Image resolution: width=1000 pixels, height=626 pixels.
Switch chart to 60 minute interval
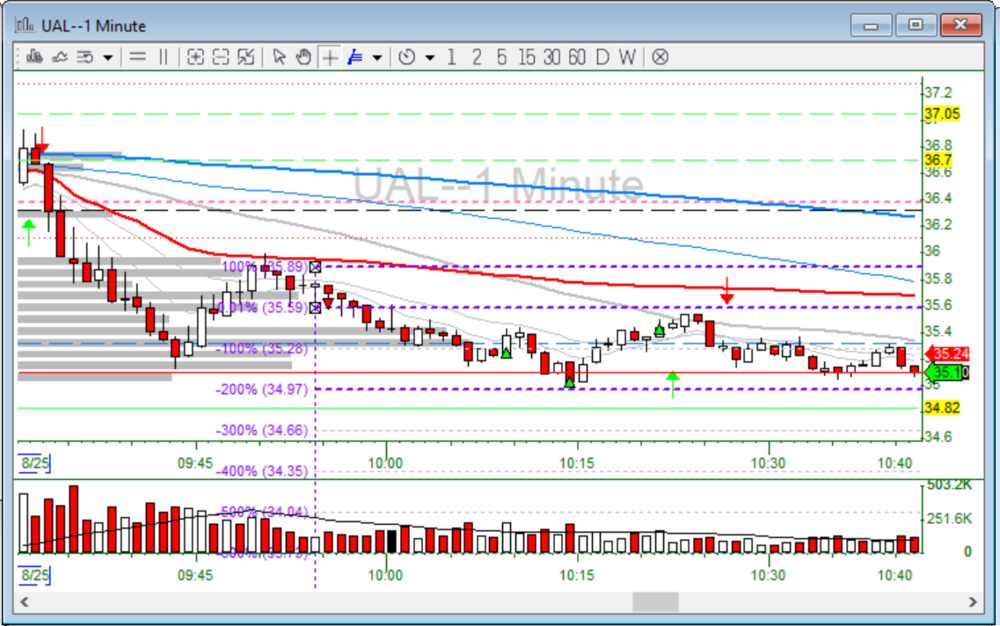pyautogui.click(x=576, y=57)
